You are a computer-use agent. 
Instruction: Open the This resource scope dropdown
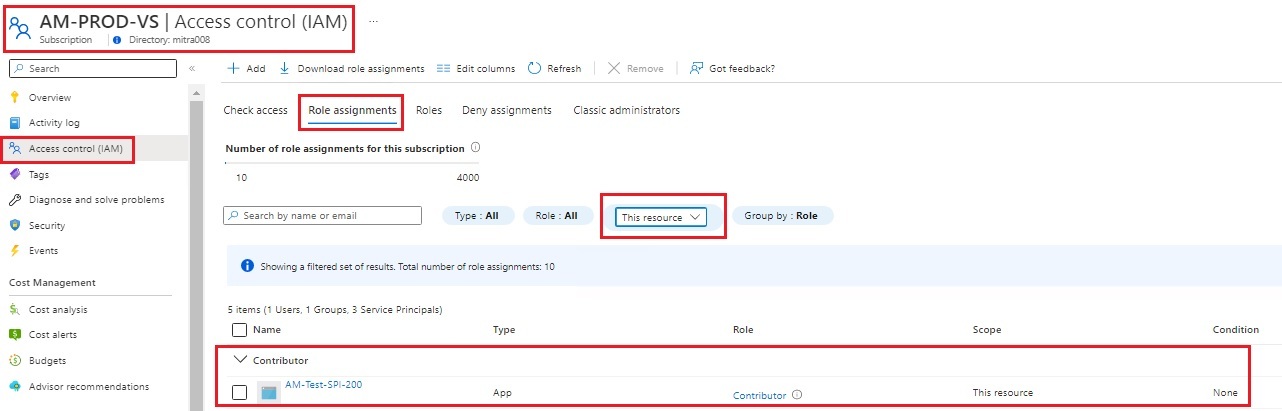coord(661,217)
